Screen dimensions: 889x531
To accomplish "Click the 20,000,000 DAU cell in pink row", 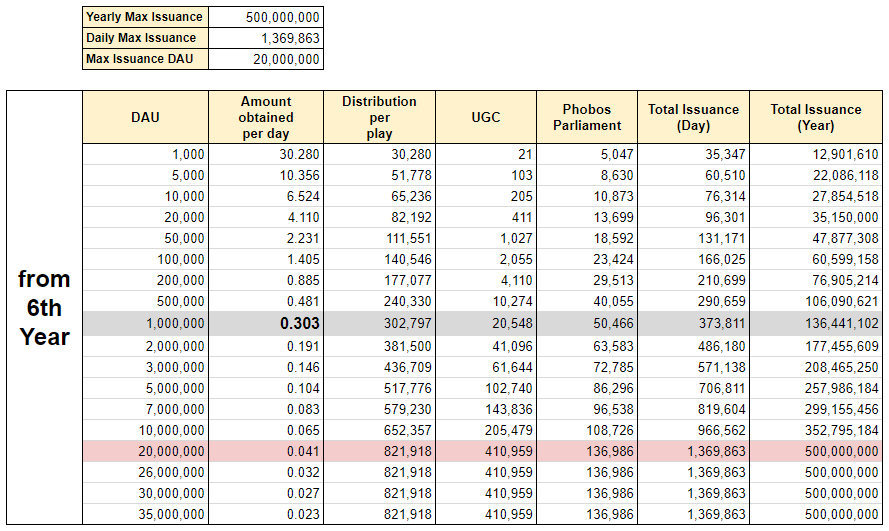I will [146, 451].
